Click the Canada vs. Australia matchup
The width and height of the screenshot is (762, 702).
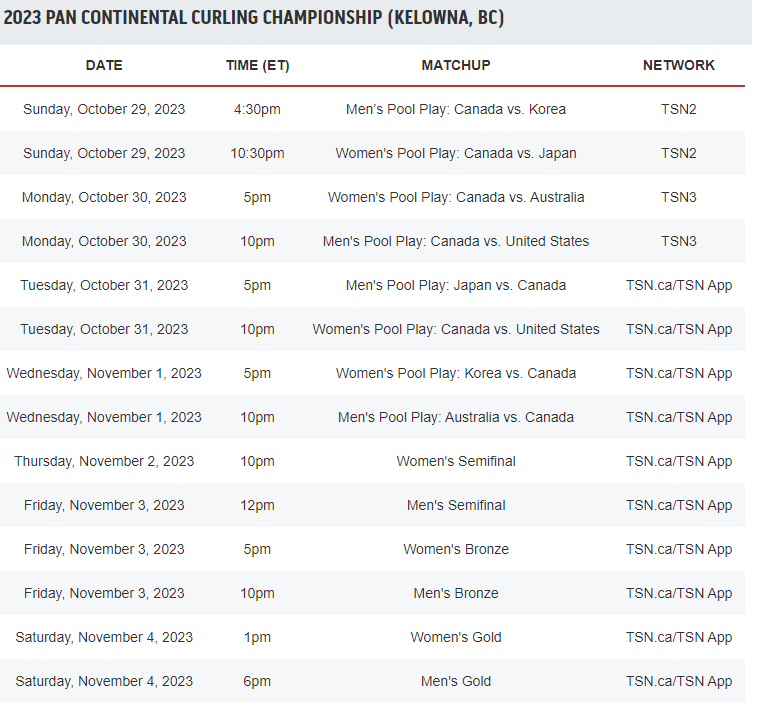click(x=456, y=197)
